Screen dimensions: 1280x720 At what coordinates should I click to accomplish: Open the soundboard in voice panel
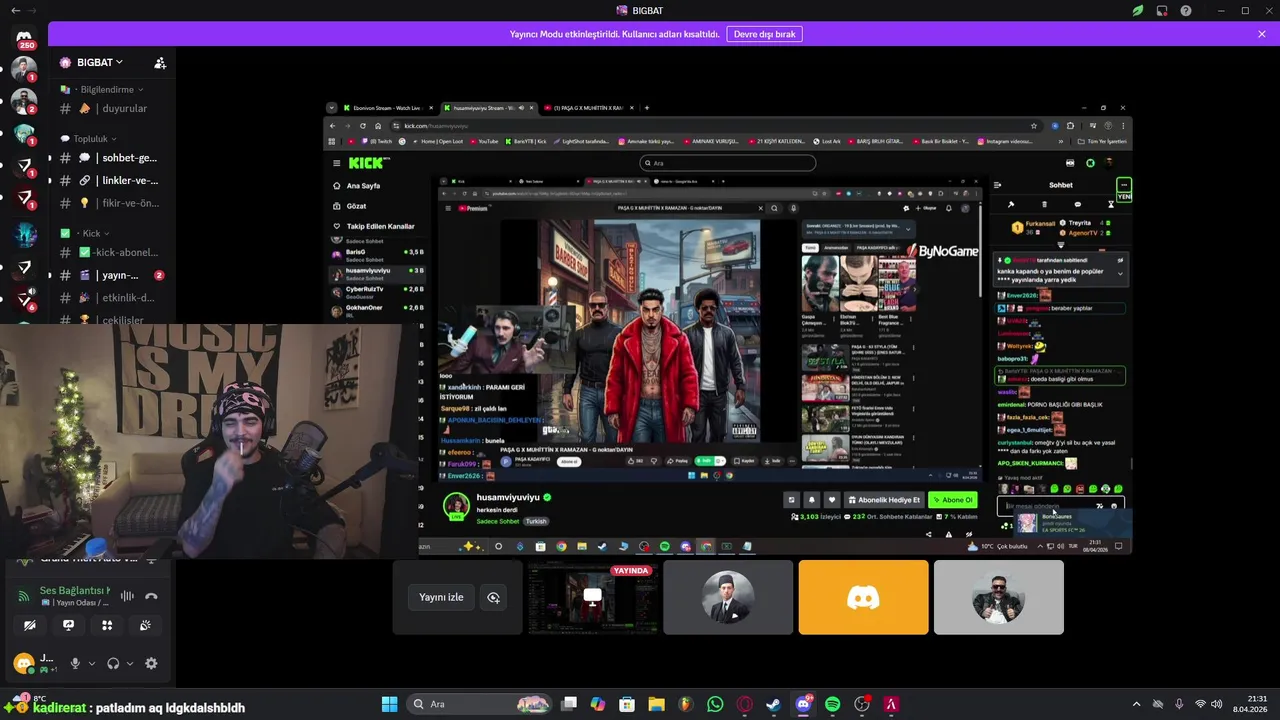tap(145, 625)
